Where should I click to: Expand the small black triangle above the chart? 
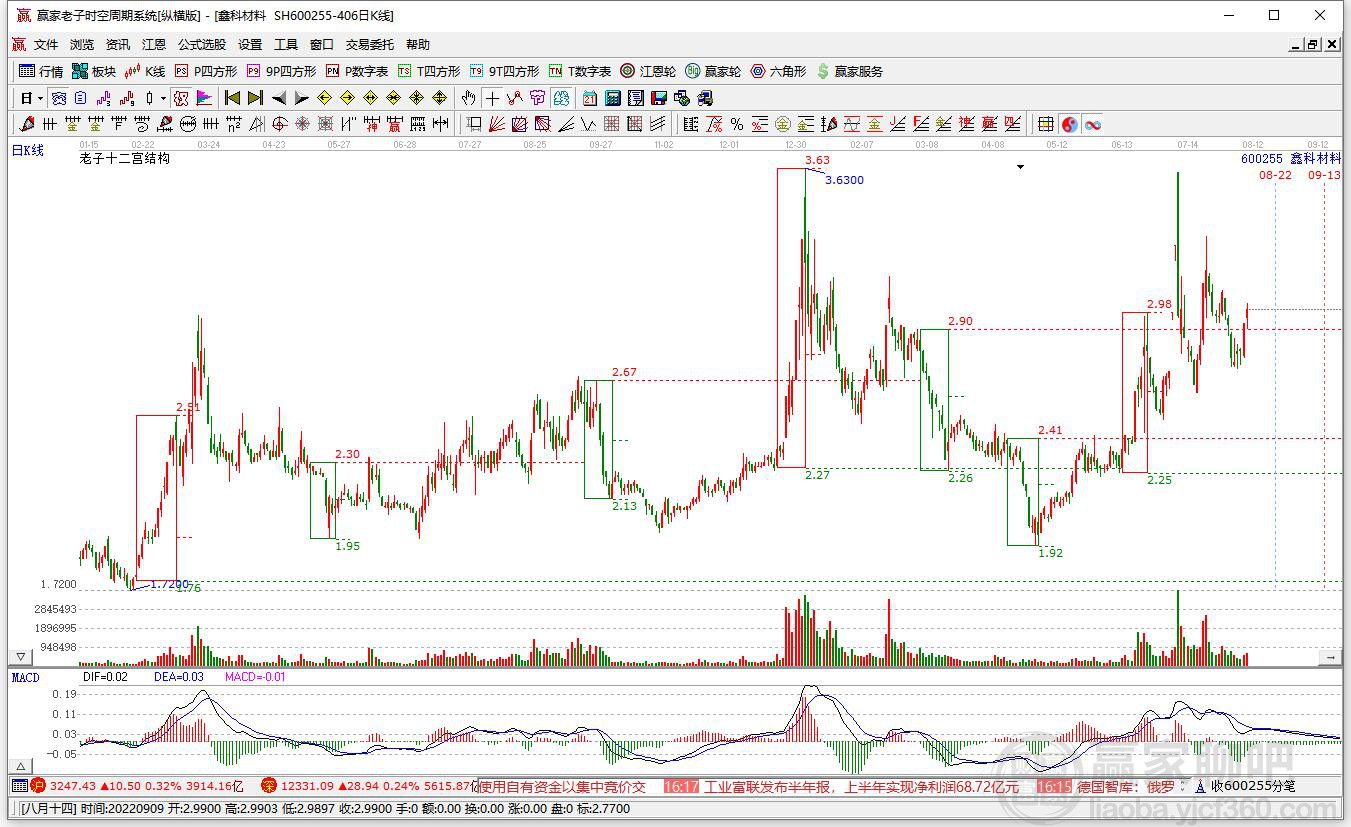pyautogui.click(x=1020, y=167)
